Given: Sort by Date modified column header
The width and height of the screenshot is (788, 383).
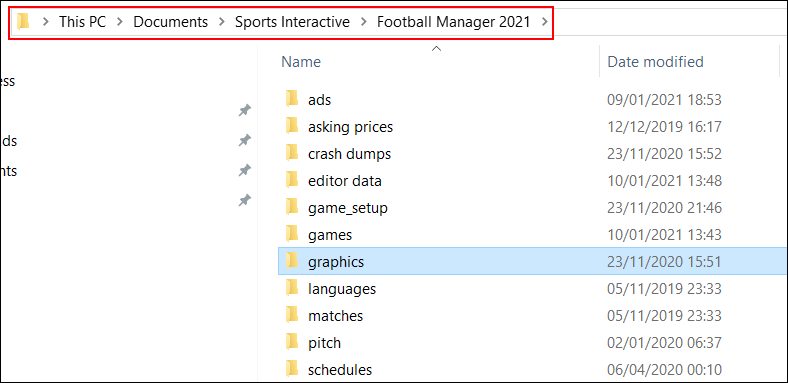Looking at the screenshot, I should (x=655, y=62).
